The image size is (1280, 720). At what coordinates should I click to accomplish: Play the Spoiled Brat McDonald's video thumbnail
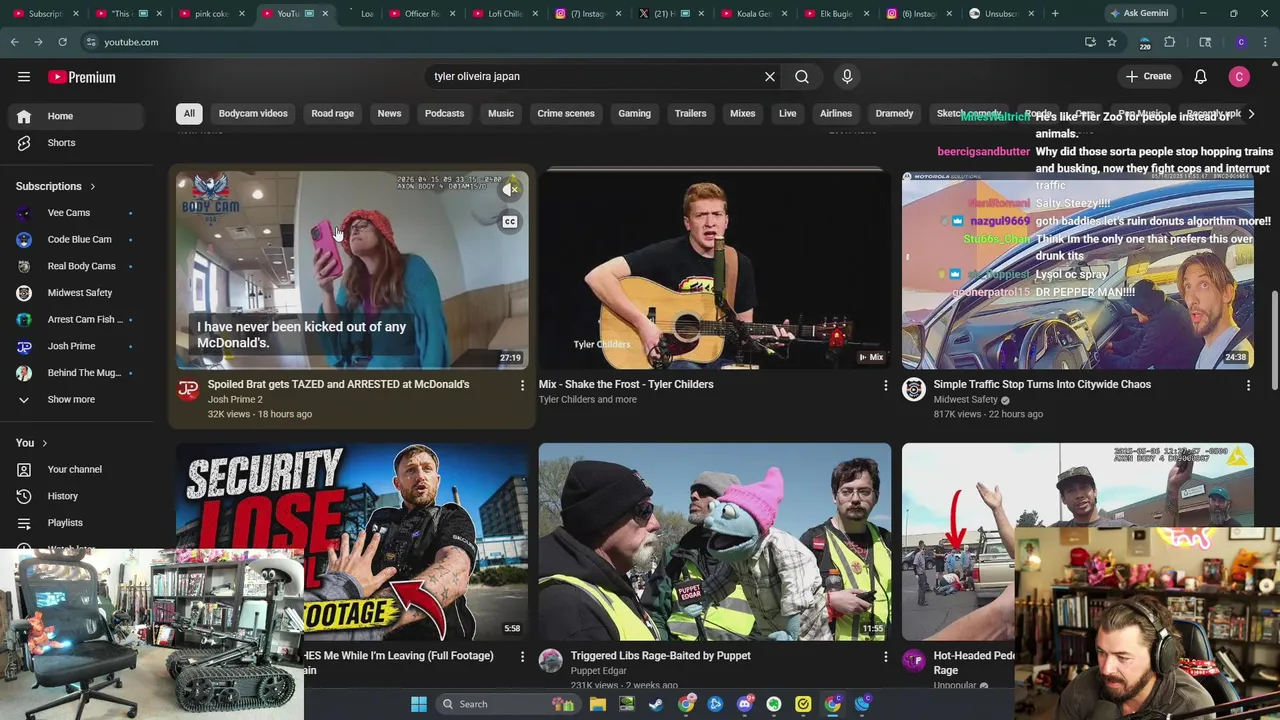click(352, 270)
